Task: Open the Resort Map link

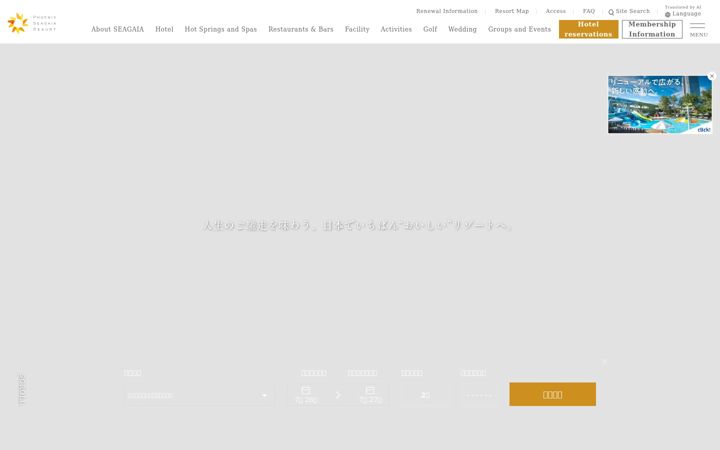Action: (x=512, y=11)
